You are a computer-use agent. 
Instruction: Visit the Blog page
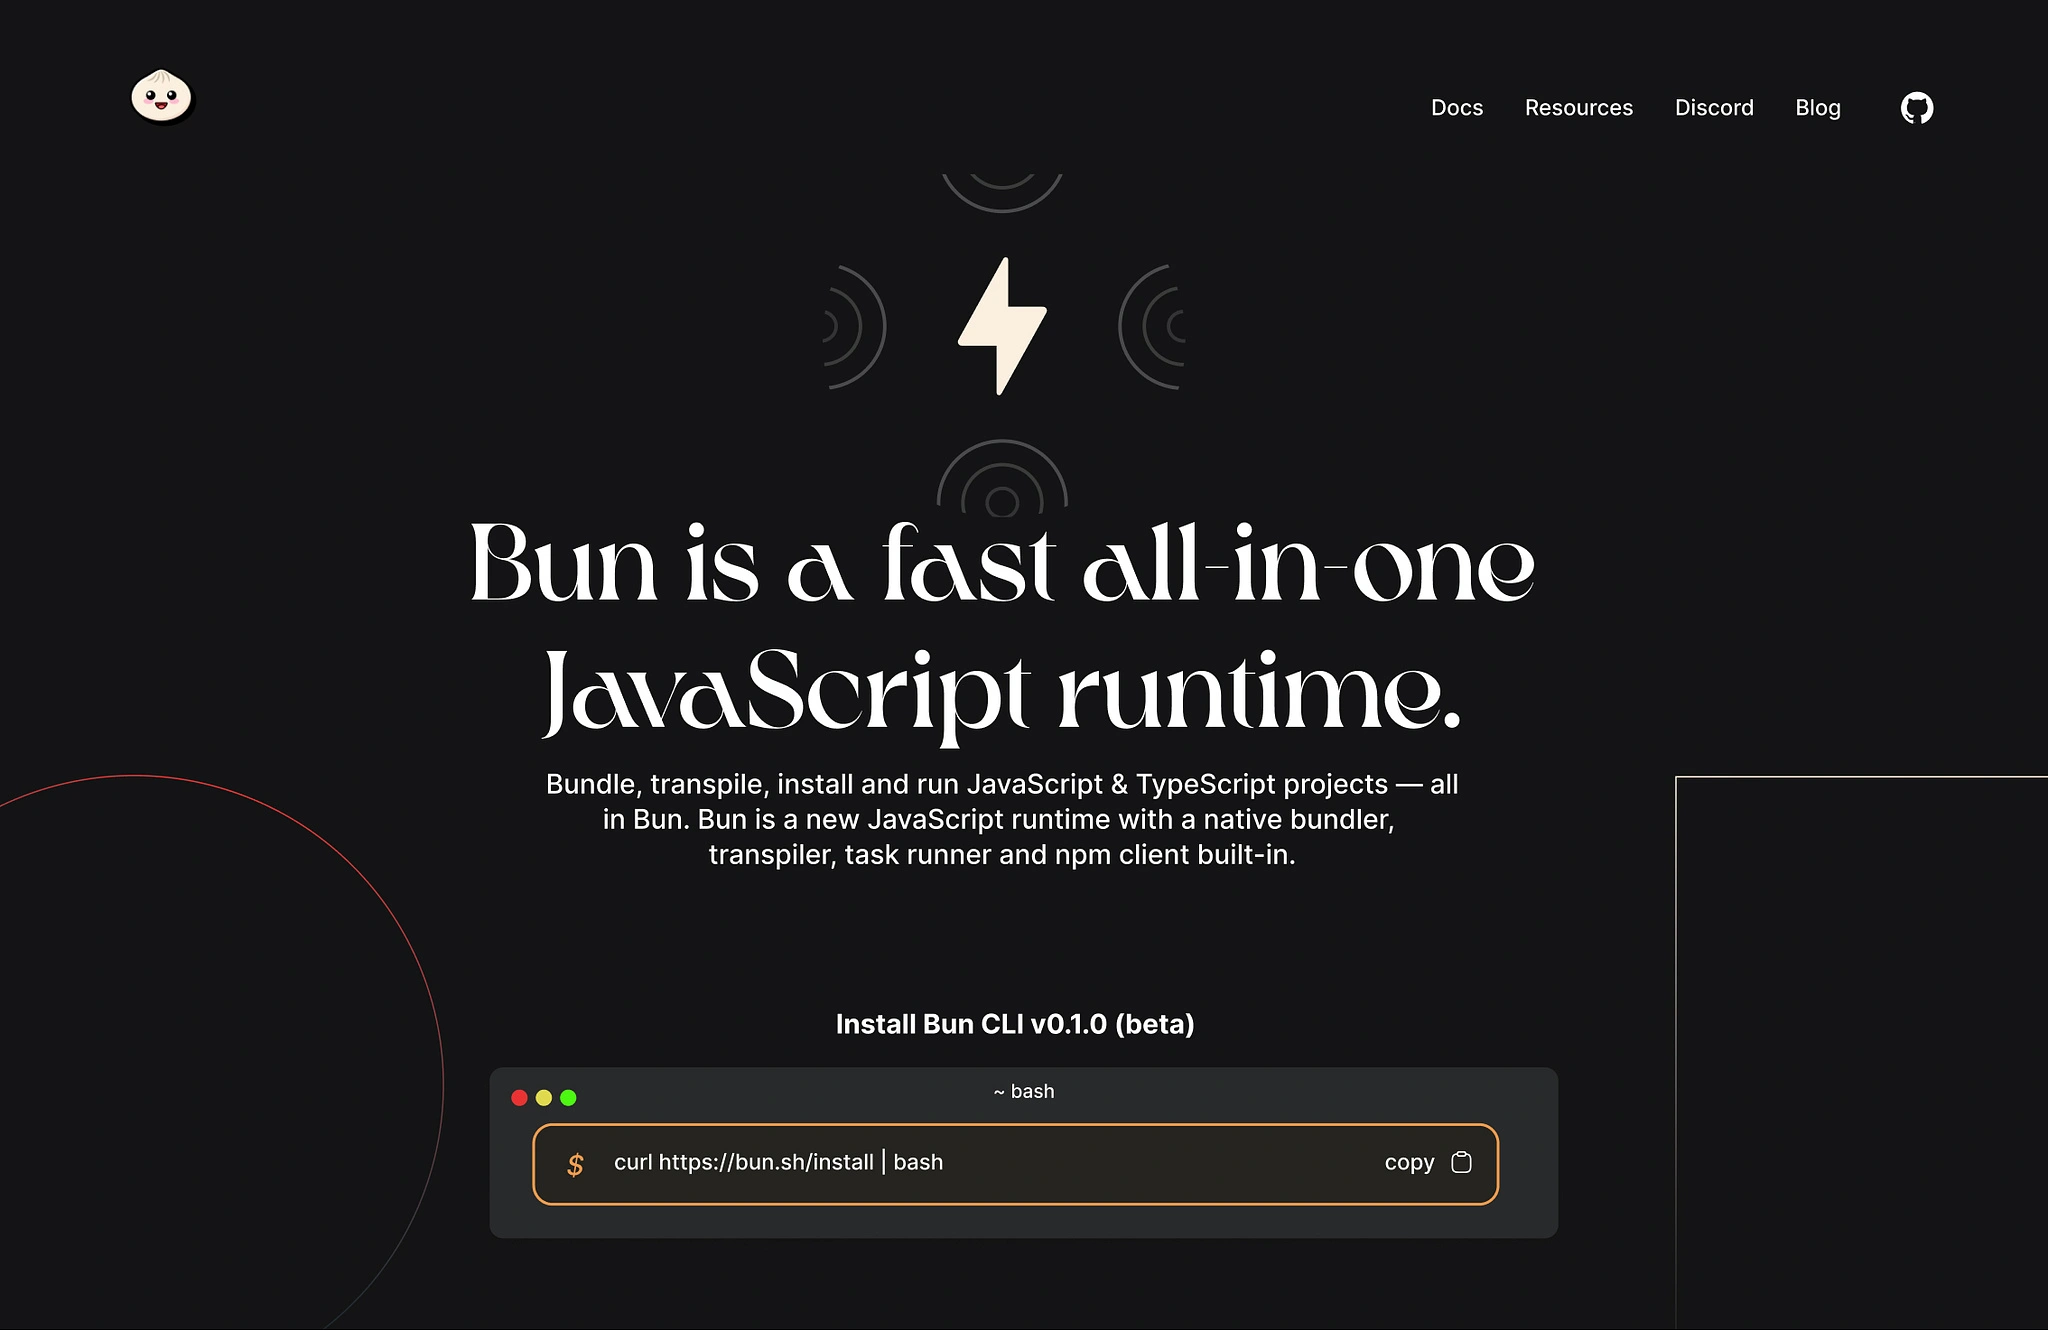coord(1817,107)
